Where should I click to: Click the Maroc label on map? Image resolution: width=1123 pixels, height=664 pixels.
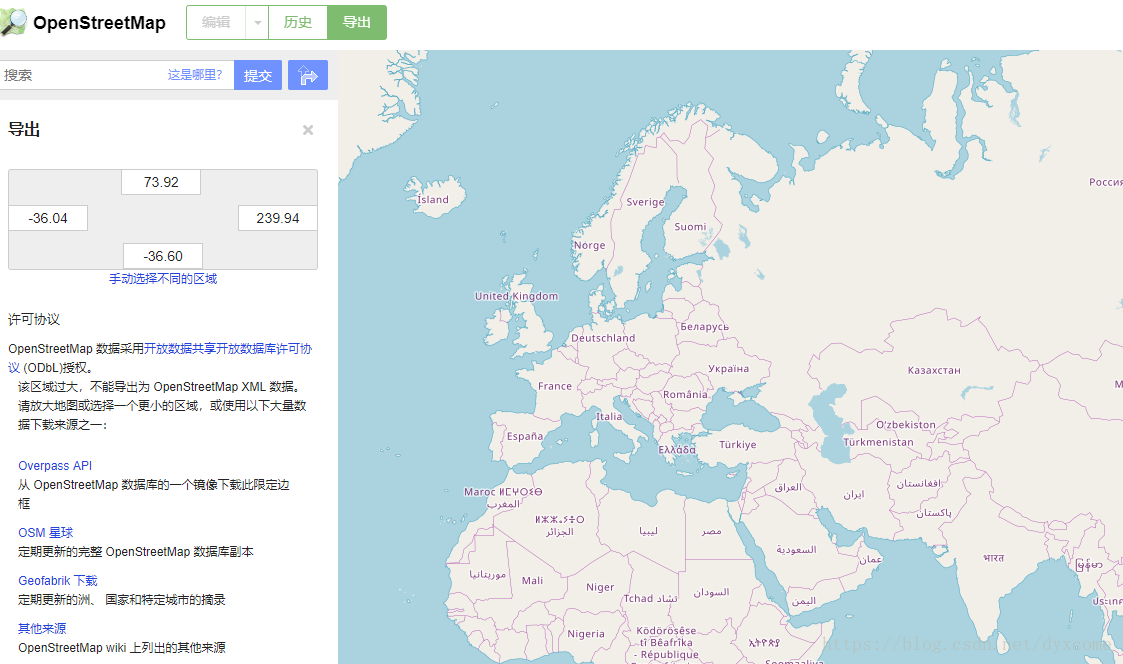(x=479, y=492)
